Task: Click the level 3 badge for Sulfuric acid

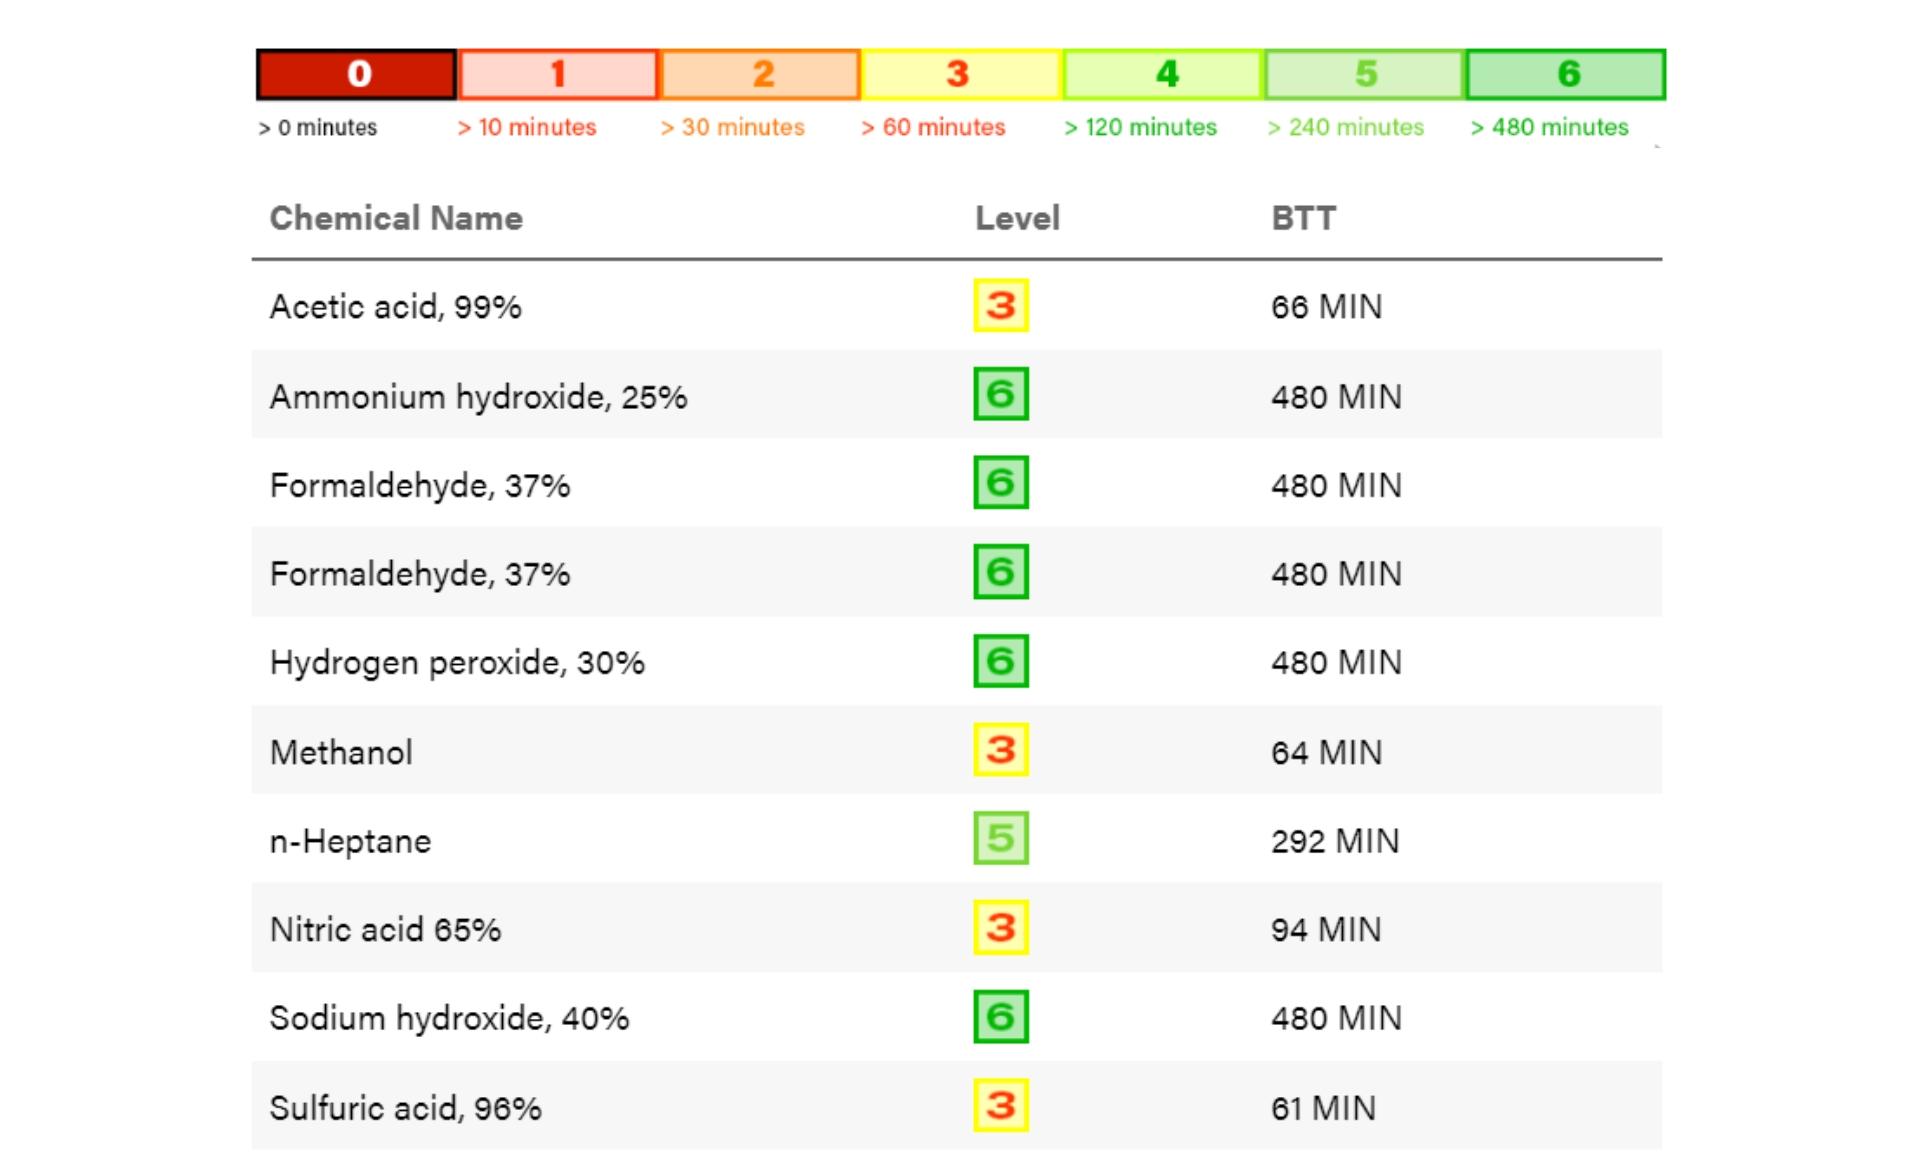Action: 1000,1106
